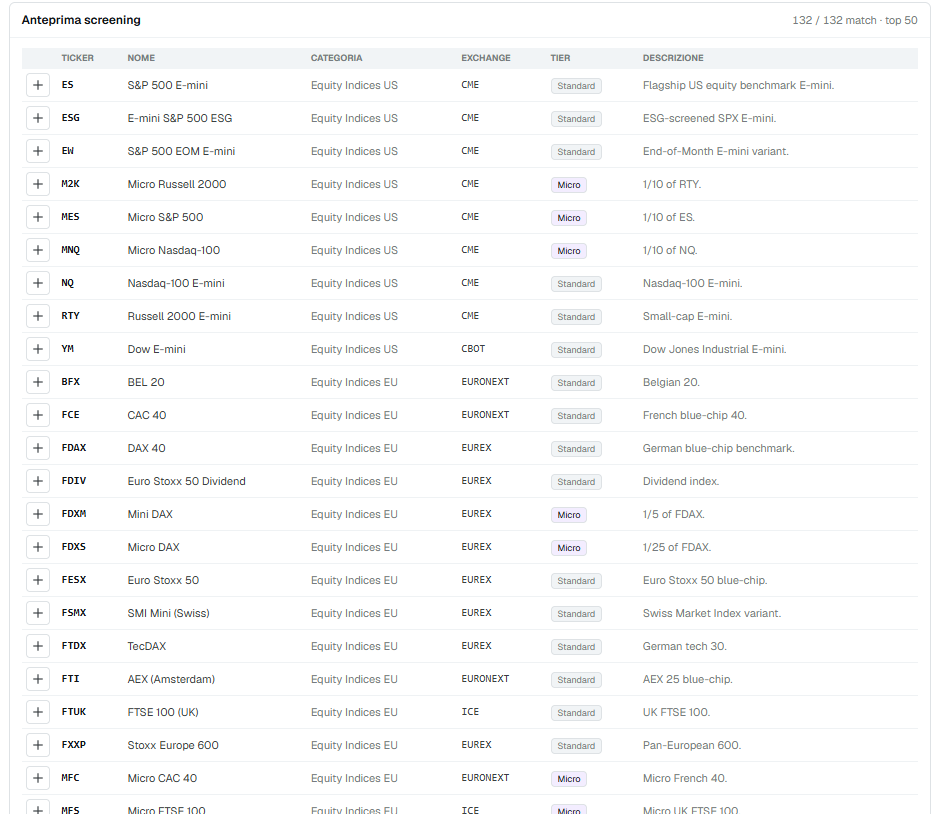Viewport: 935px width, 814px height.
Task: Click the Standard tier badge on NQ row
Action: click(576, 284)
